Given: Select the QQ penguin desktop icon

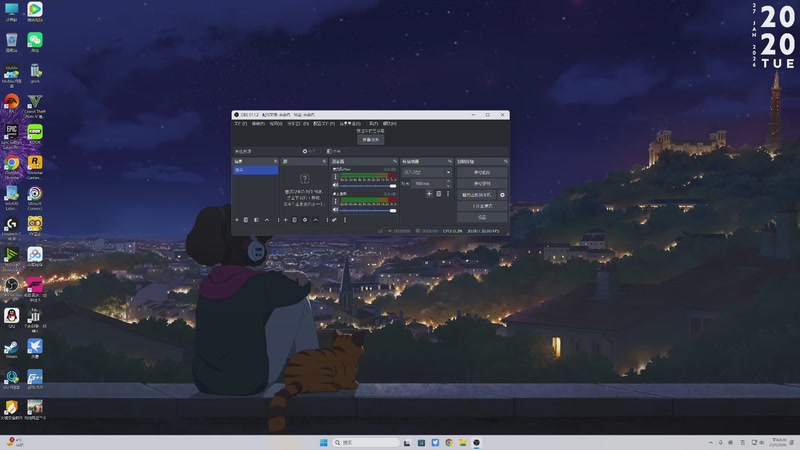Looking at the screenshot, I should click(x=11, y=318).
